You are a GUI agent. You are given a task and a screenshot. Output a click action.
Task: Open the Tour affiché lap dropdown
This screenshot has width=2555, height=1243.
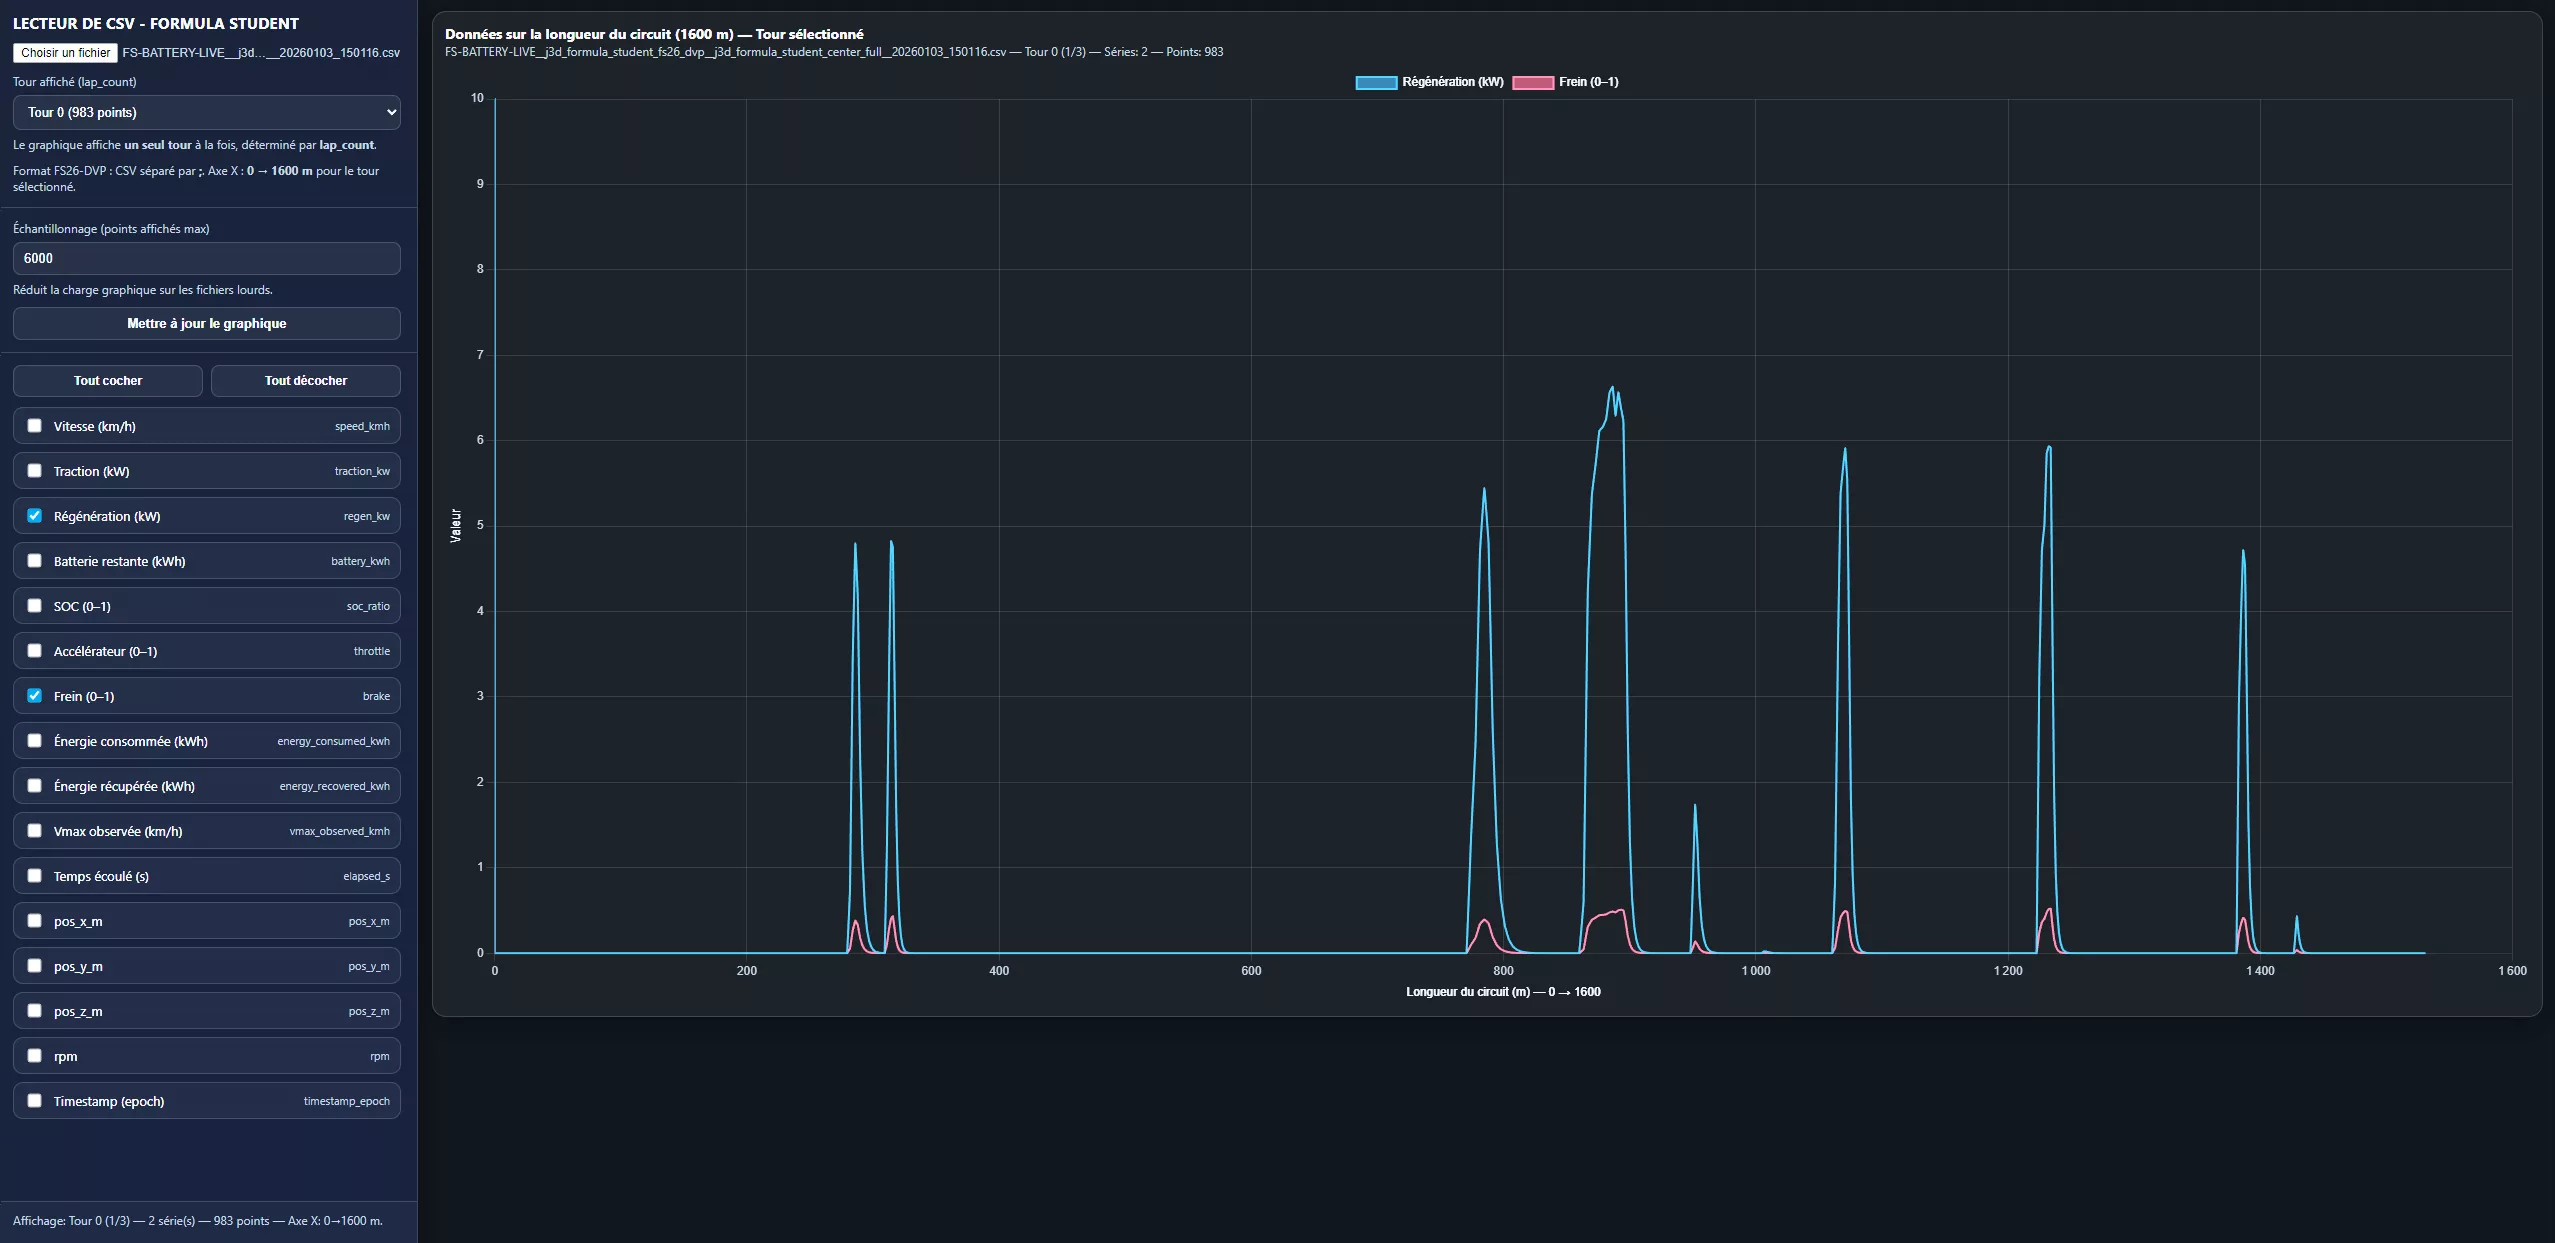[x=207, y=112]
